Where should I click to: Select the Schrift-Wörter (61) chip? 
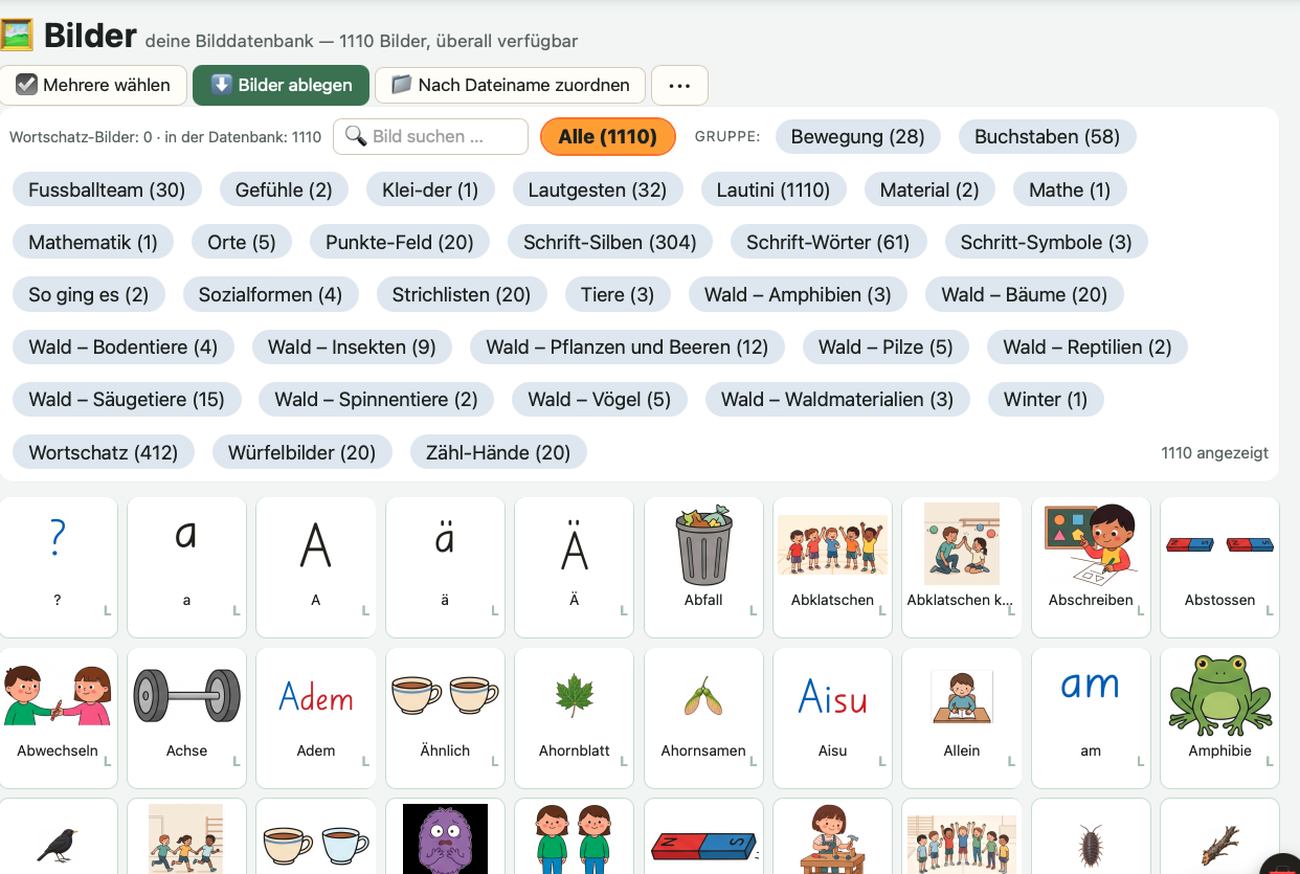(828, 242)
